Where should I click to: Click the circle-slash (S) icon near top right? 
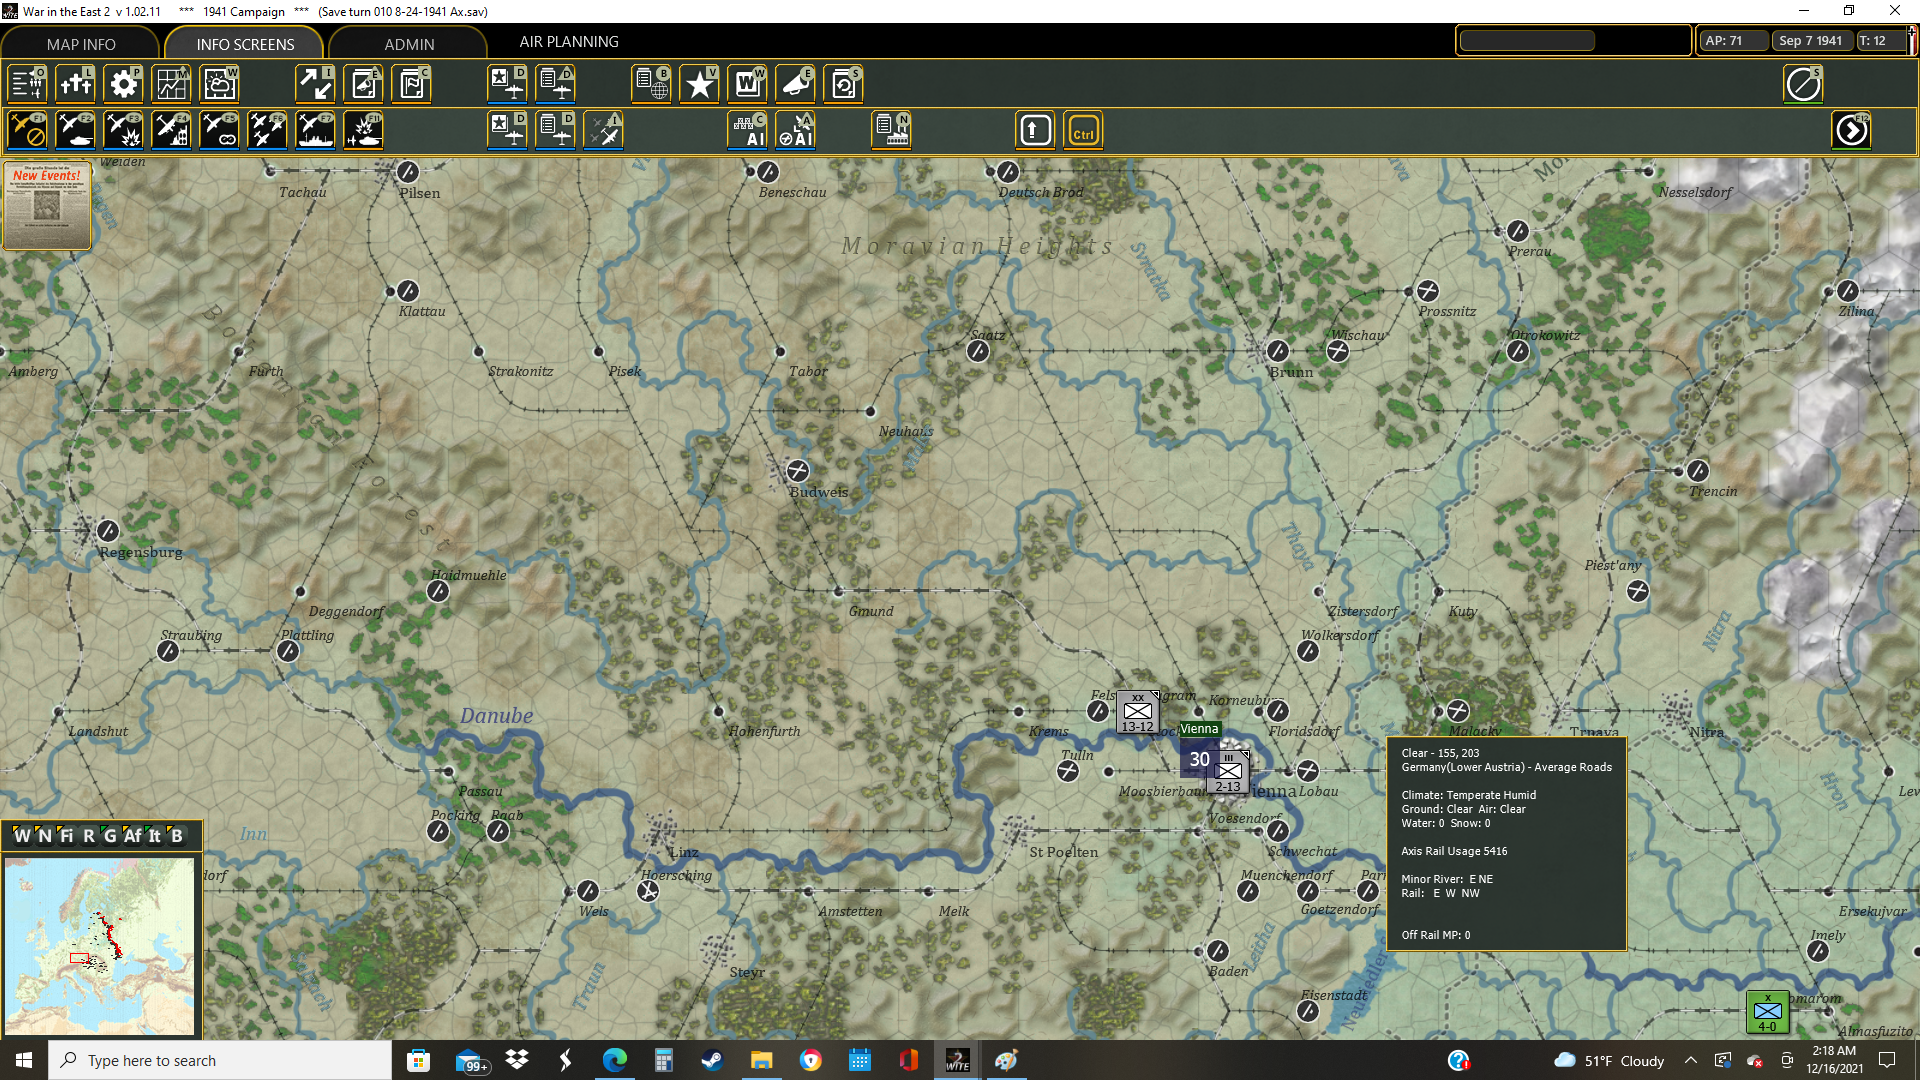pos(1804,84)
